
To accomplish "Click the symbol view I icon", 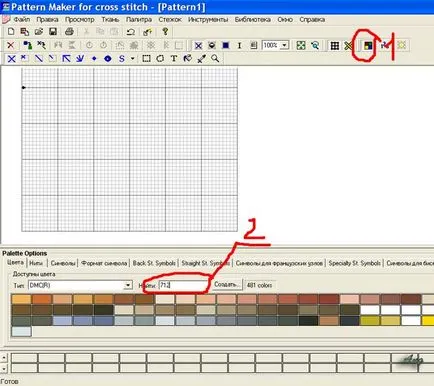I will 239,45.
